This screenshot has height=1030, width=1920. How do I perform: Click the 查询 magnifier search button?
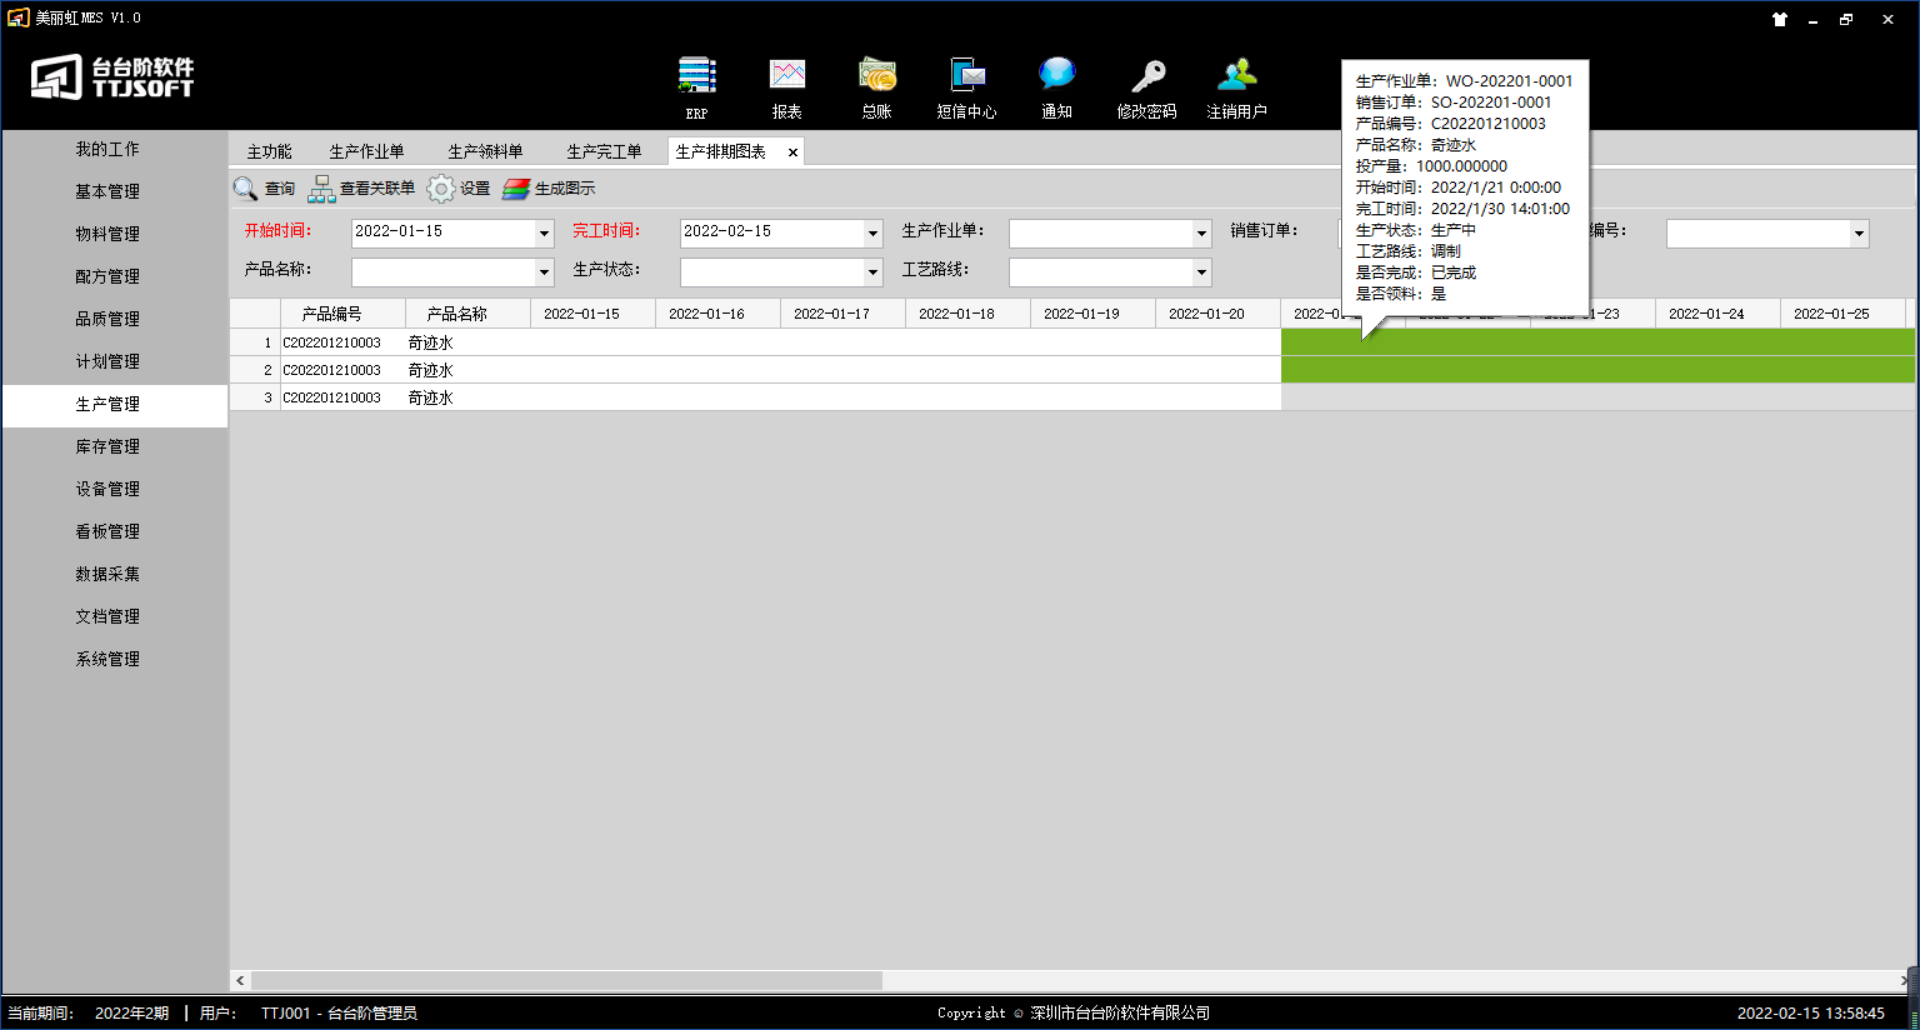click(x=264, y=188)
